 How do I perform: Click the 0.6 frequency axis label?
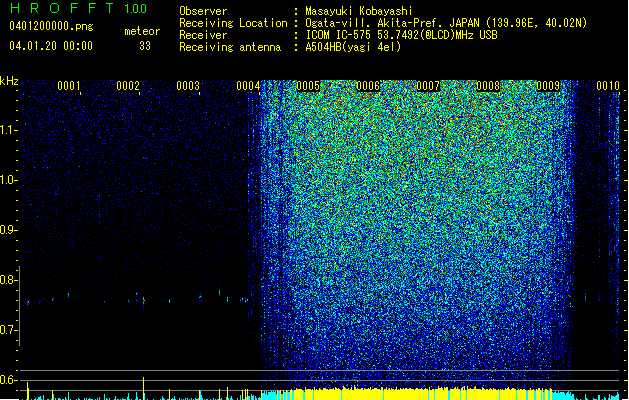point(8,380)
